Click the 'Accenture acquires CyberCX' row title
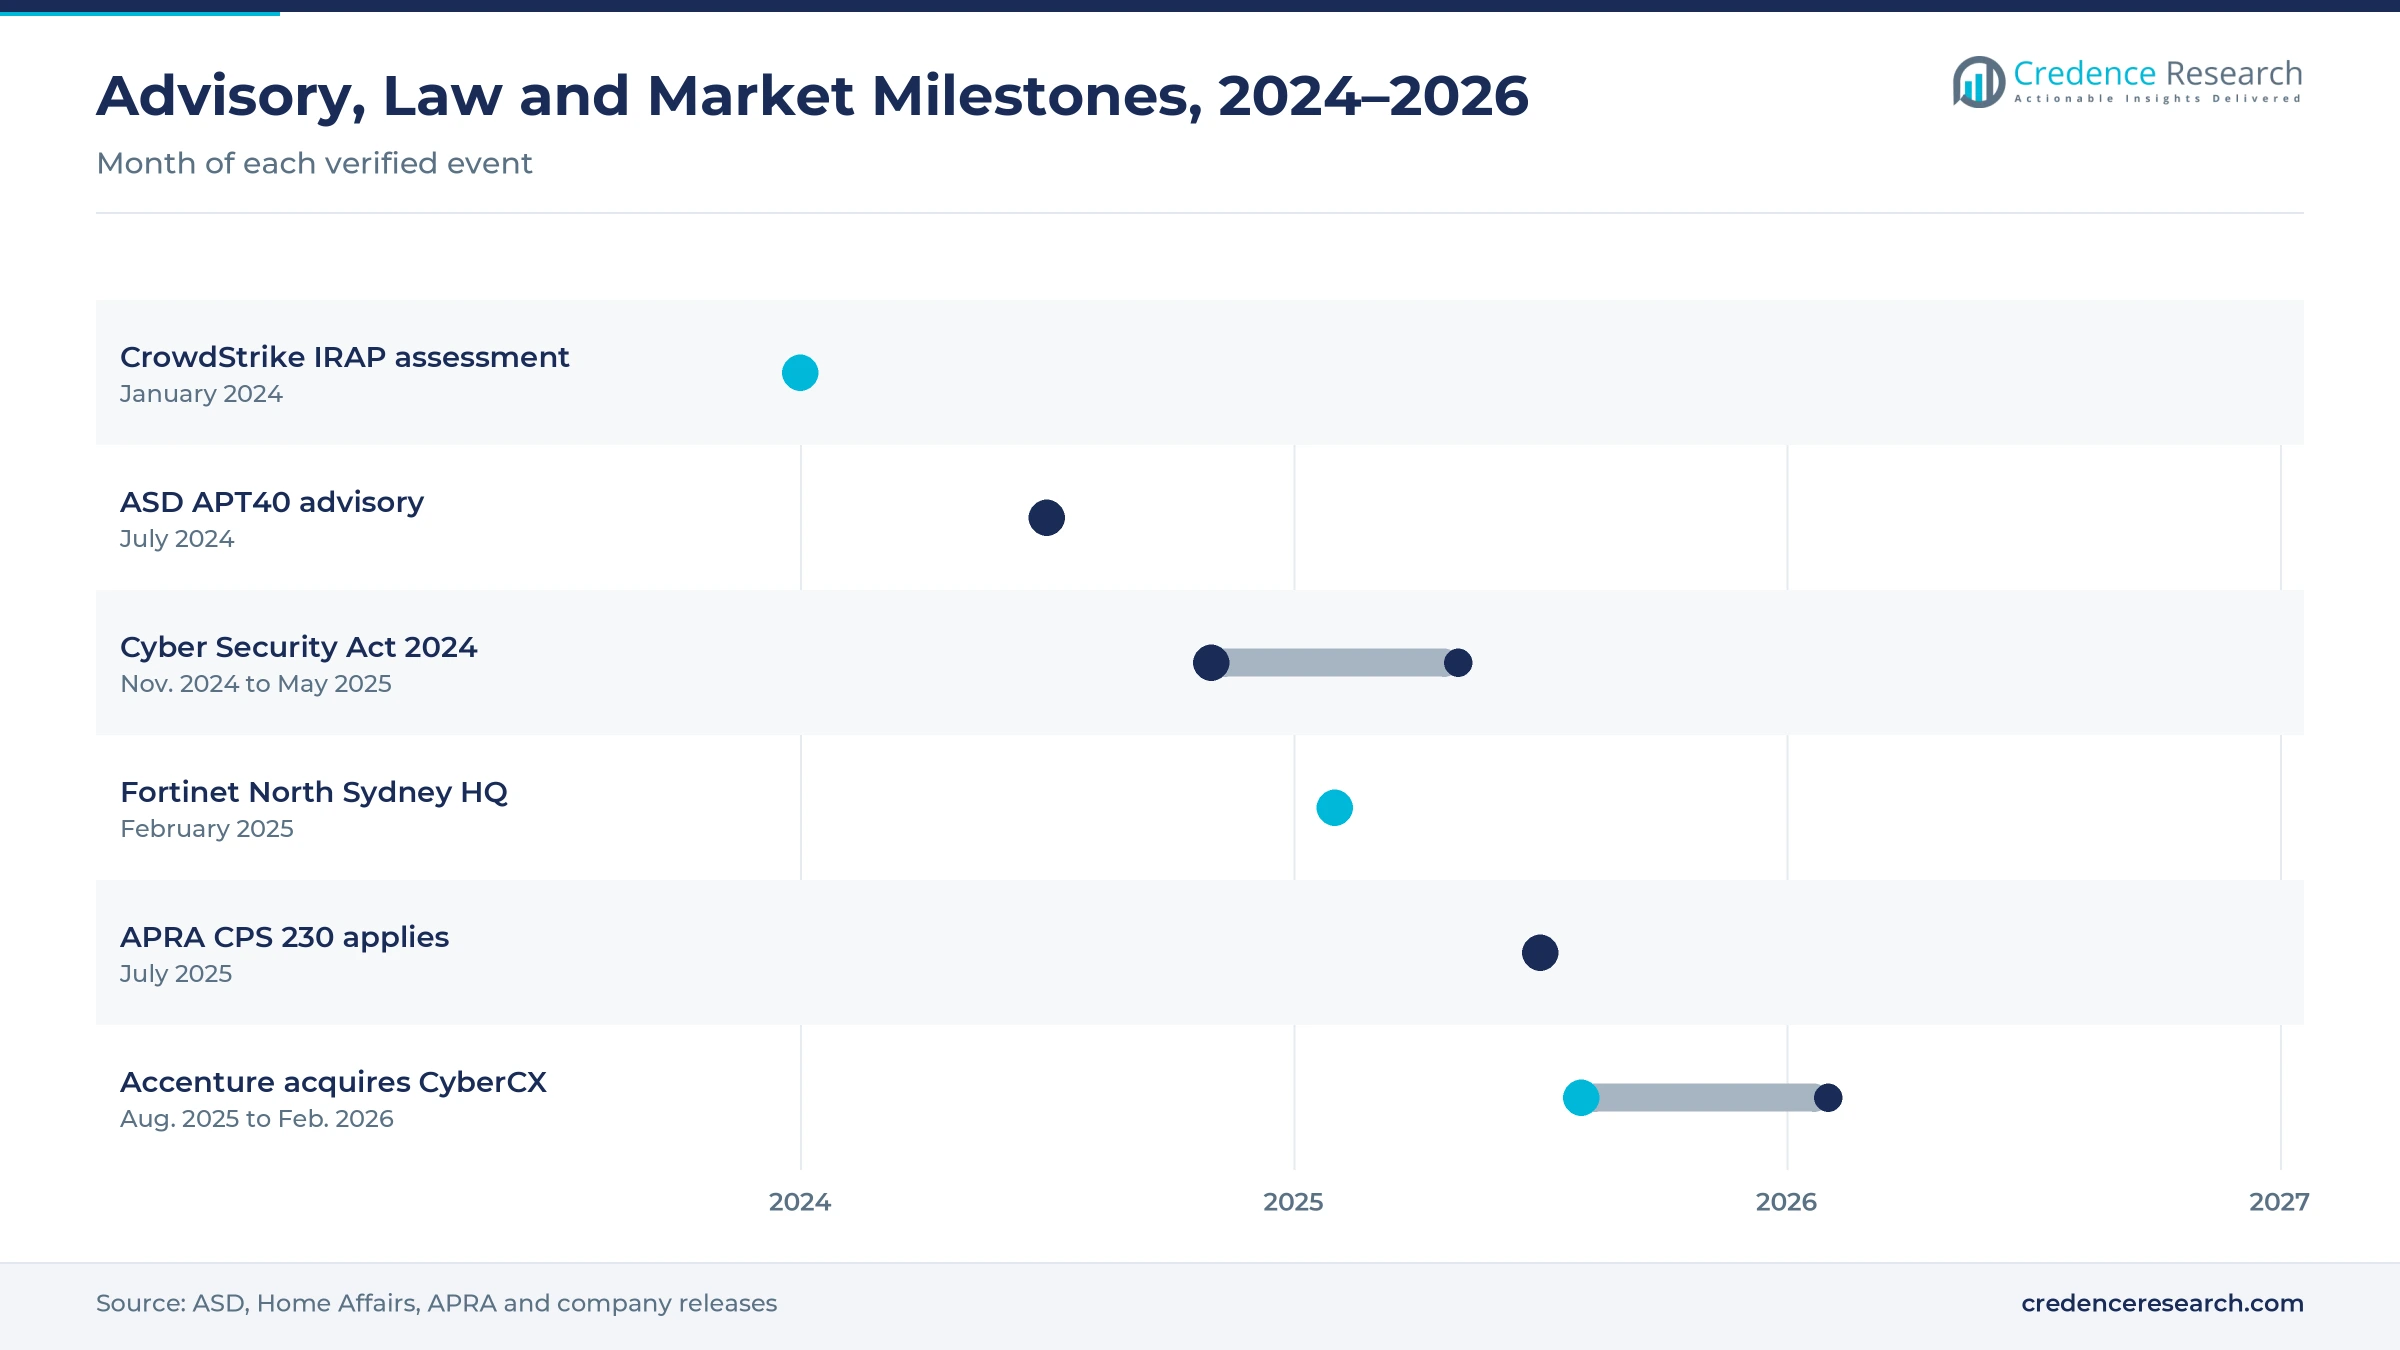This screenshot has width=2400, height=1350. pyautogui.click(x=333, y=1082)
